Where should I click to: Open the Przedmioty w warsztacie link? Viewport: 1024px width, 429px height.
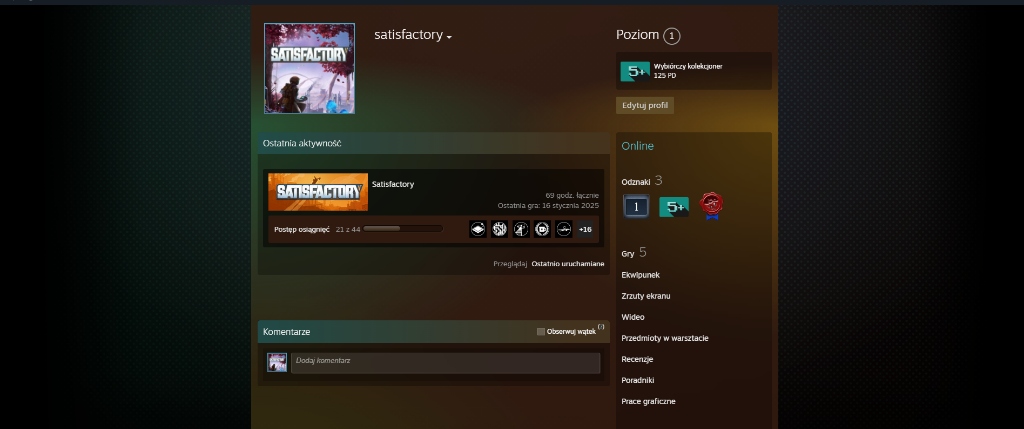(x=665, y=338)
